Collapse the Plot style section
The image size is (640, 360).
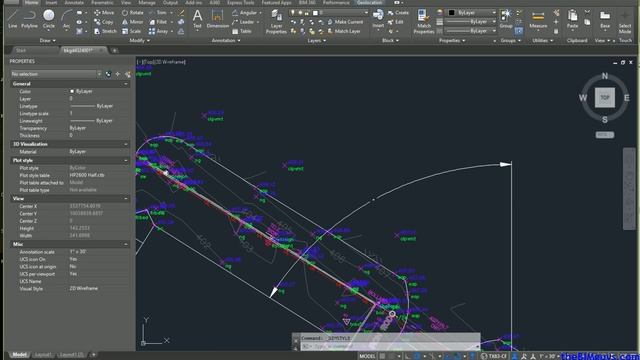[126, 160]
